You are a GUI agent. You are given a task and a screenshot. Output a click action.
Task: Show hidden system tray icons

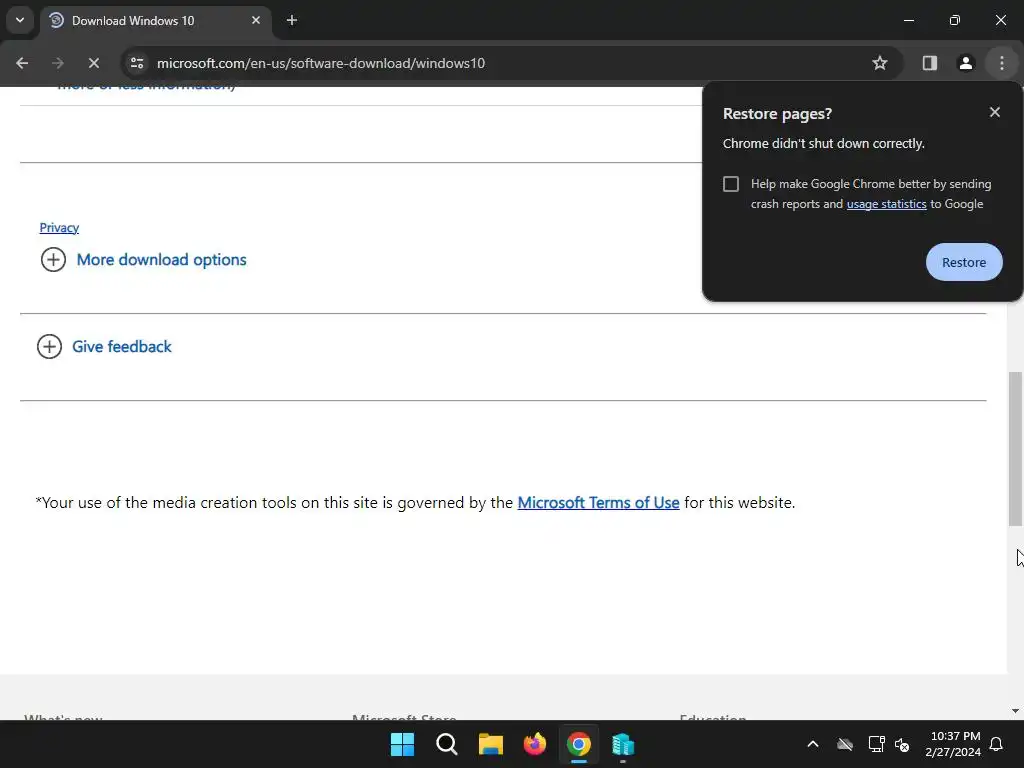(813, 744)
